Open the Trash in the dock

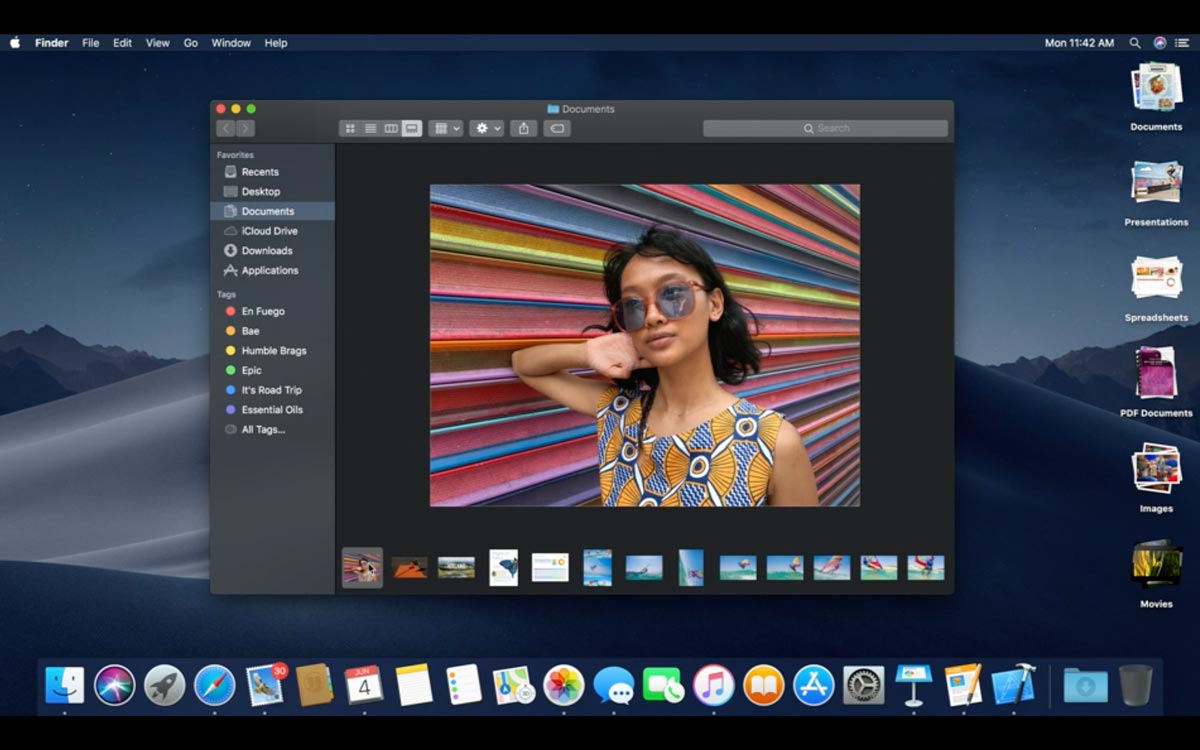tap(1136, 685)
